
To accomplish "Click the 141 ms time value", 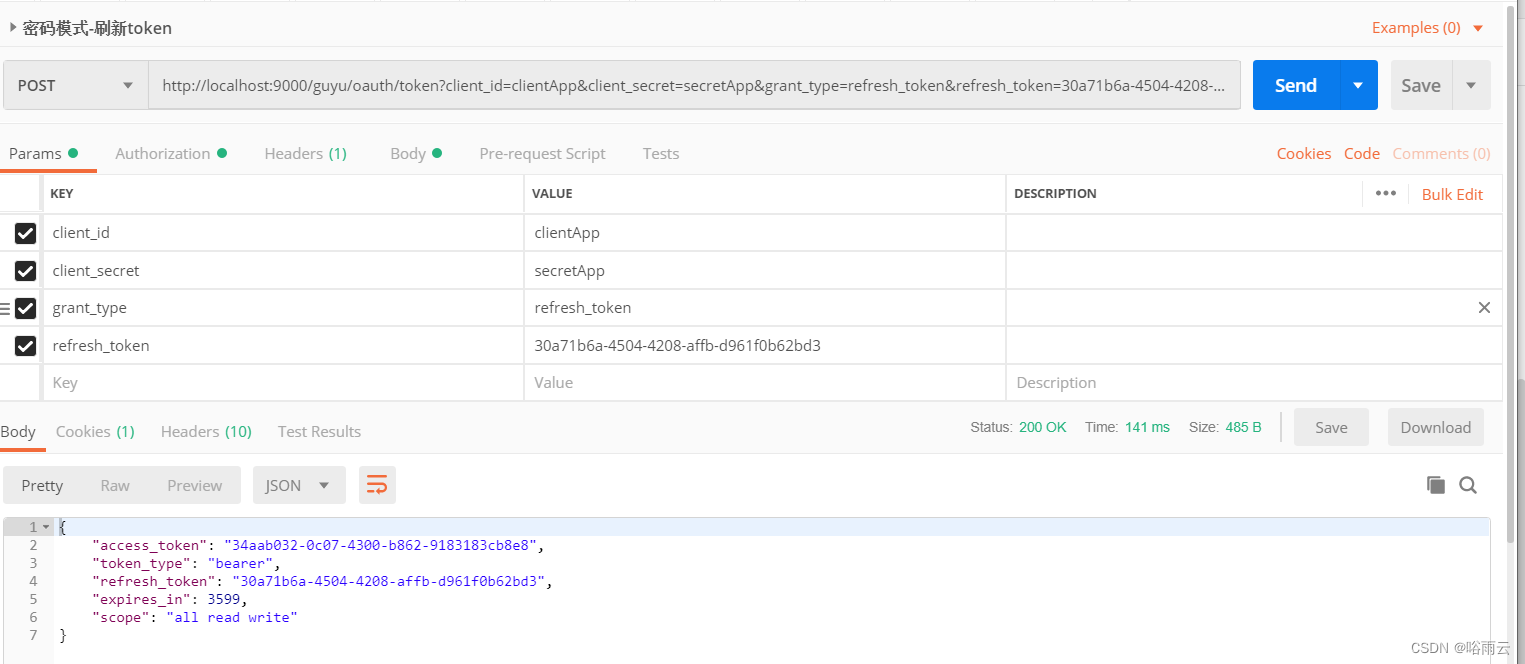I will pos(1147,427).
